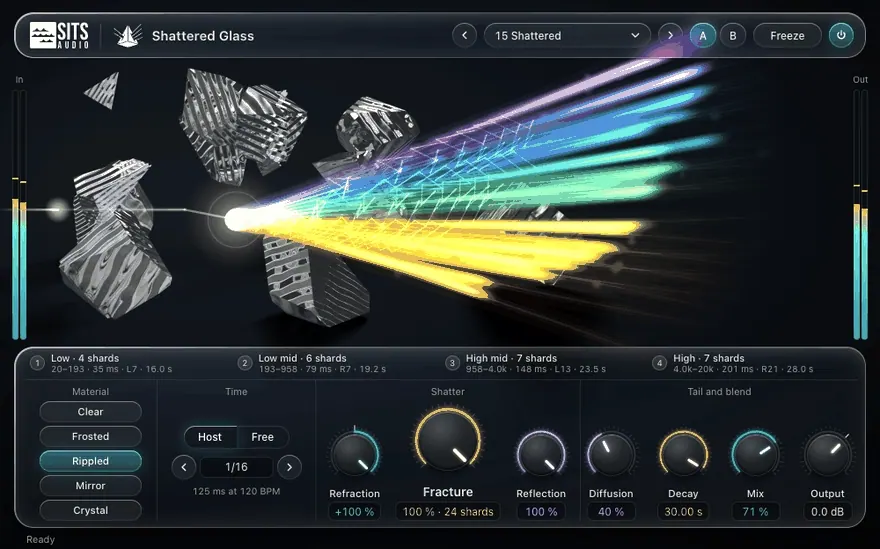
Task: Click the Refraction knob
Action: (354, 454)
